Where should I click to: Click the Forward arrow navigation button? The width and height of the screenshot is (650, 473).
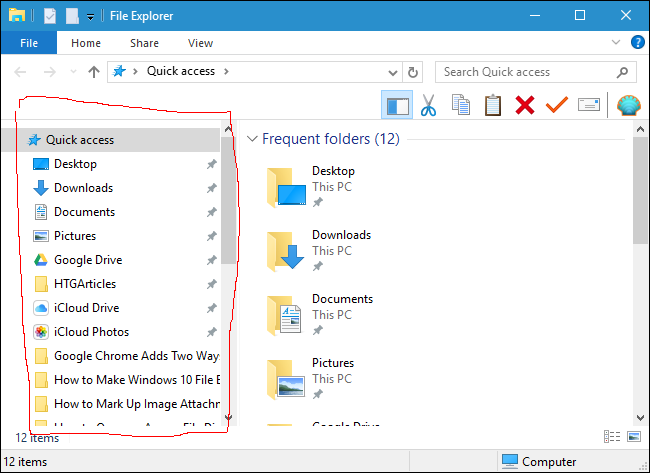pos(50,72)
